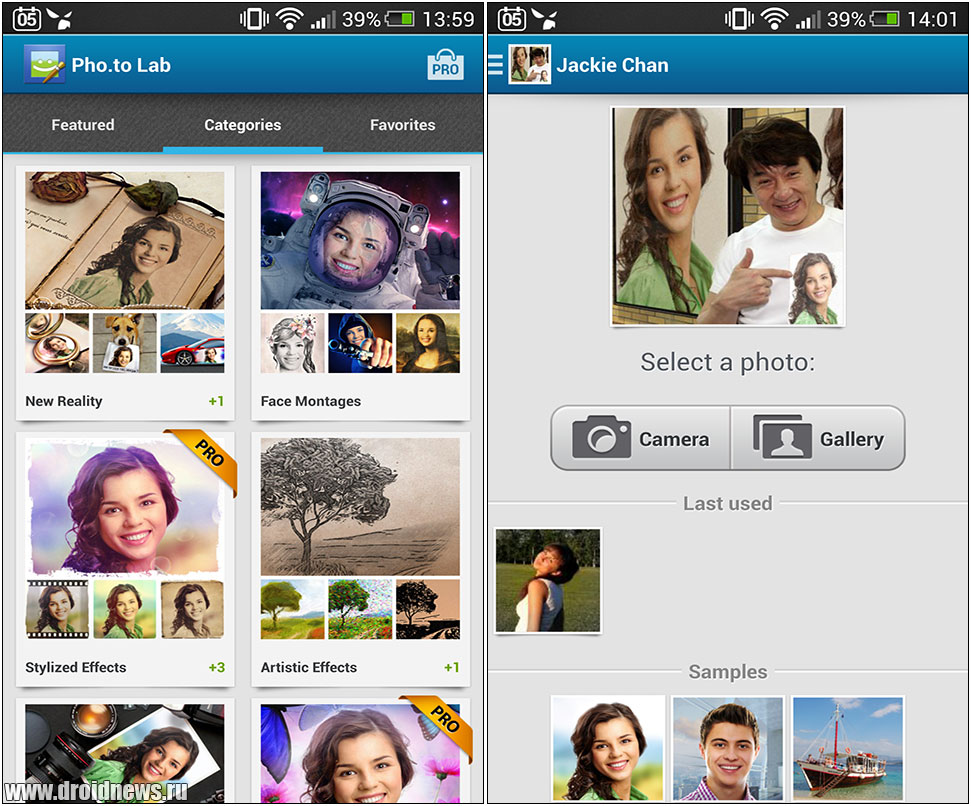The image size is (971, 806).
Task: Tap the vibrate mode icon in right status bar
Action: [x=739, y=19]
